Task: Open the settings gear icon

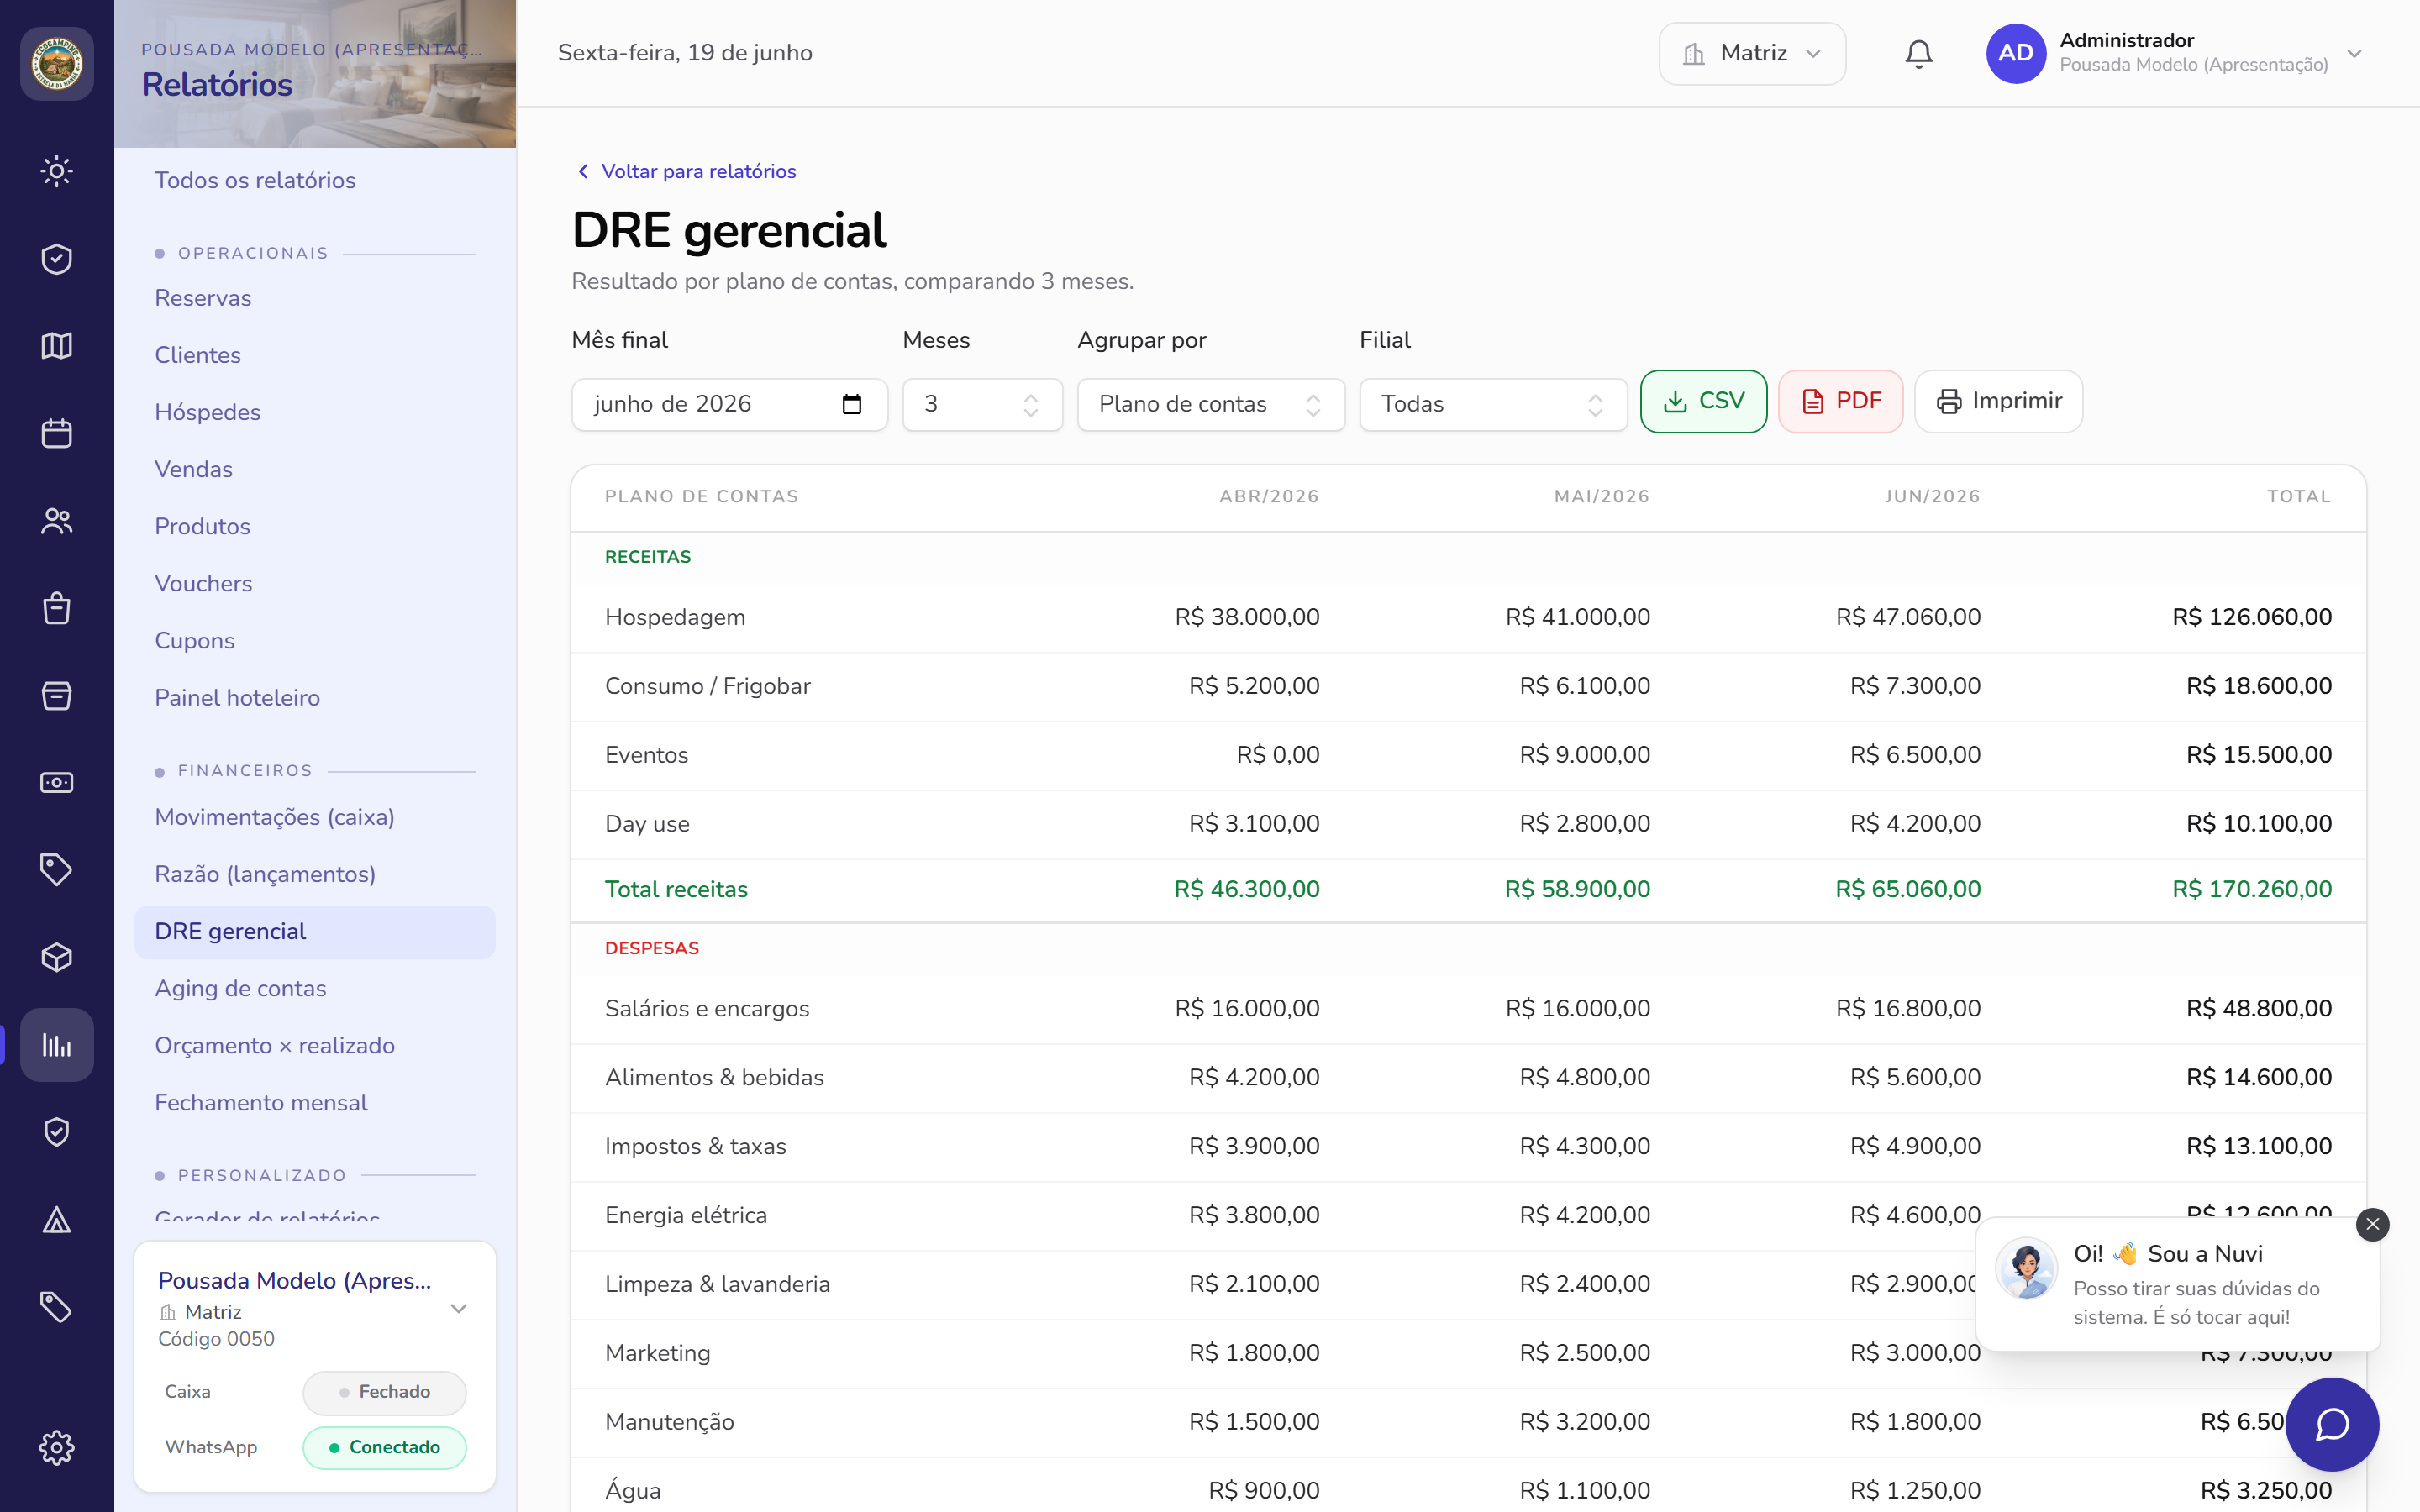Action: coord(57,1447)
